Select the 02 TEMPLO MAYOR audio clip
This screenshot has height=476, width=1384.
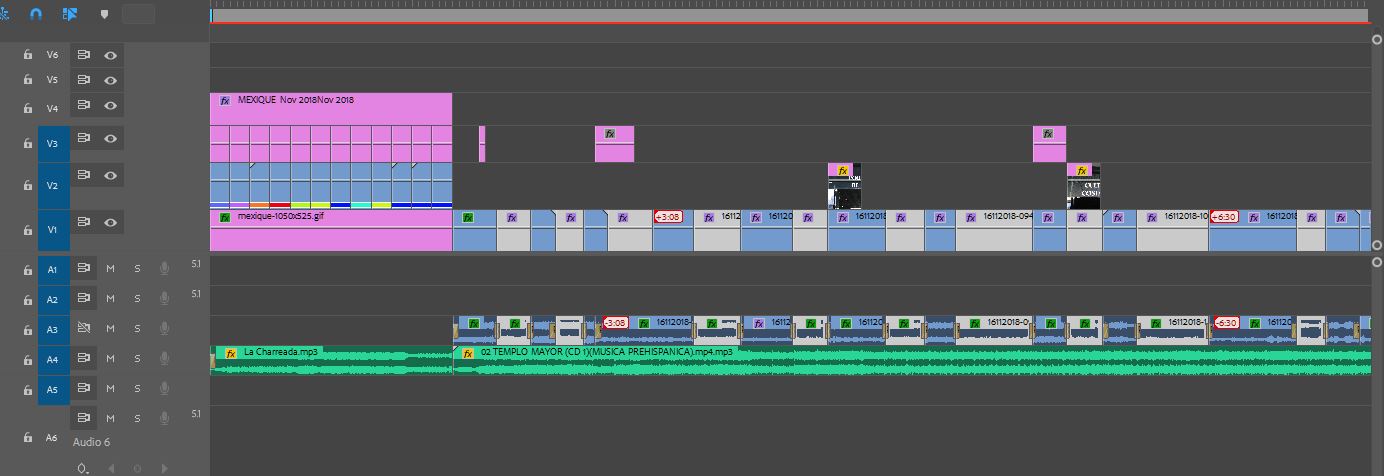911,361
